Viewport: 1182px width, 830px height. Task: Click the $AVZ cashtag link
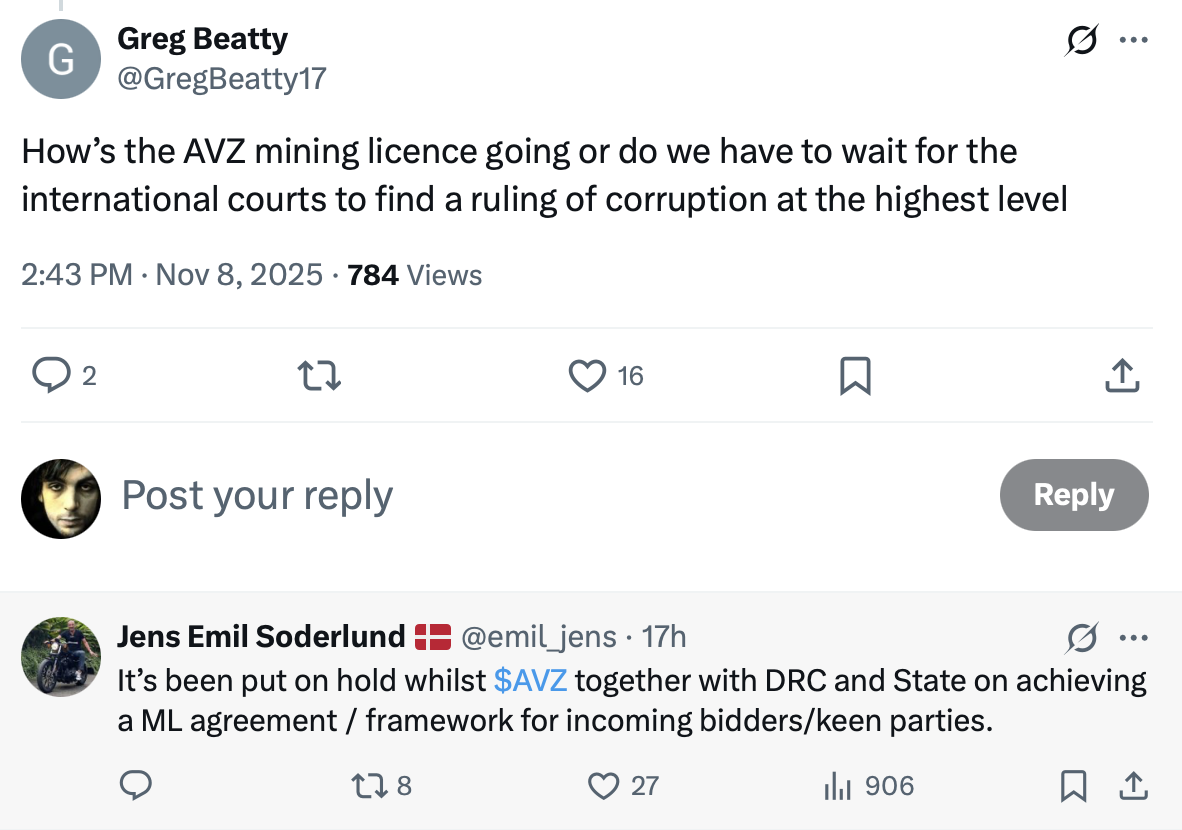(530, 681)
